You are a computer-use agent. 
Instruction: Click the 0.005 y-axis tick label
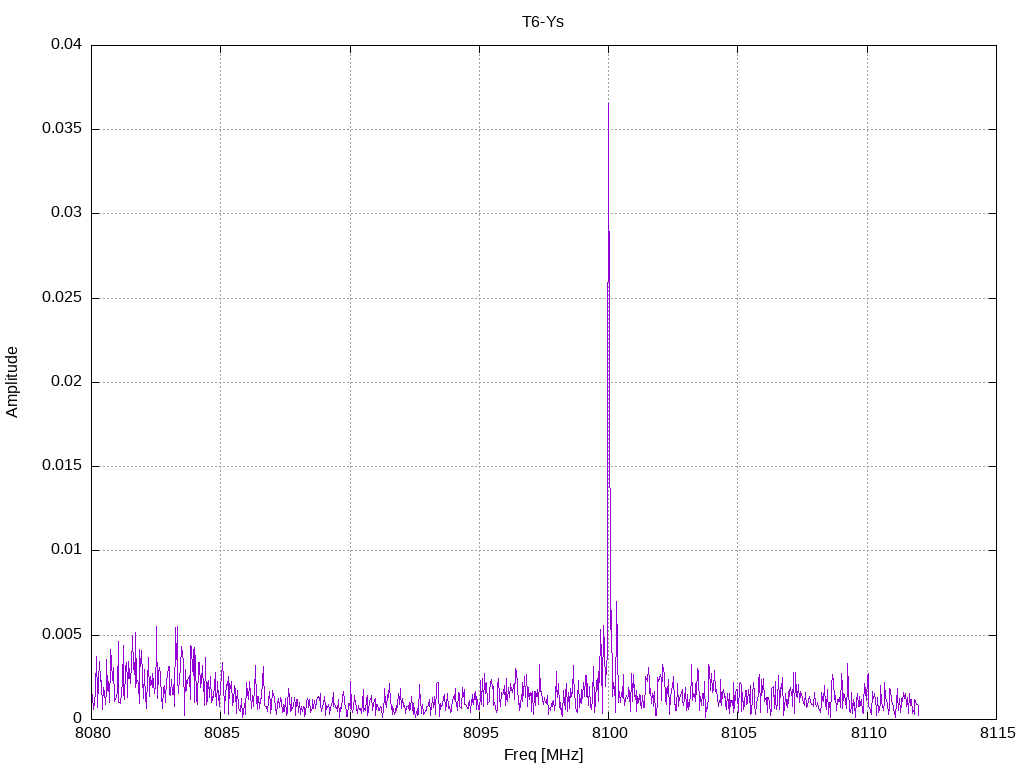point(62,635)
